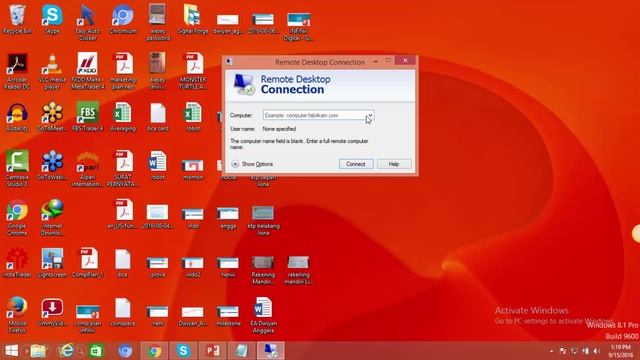Open the Windows Store taskbar icon
The width and height of the screenshot is (640, 360).
[x=96, y=351]
